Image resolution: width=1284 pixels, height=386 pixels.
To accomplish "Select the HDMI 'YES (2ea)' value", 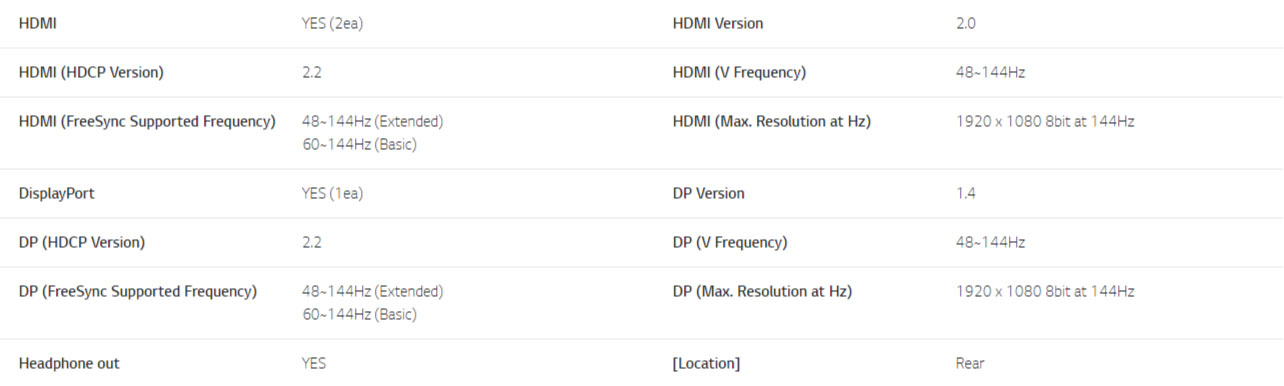I will tap(332, 23).
